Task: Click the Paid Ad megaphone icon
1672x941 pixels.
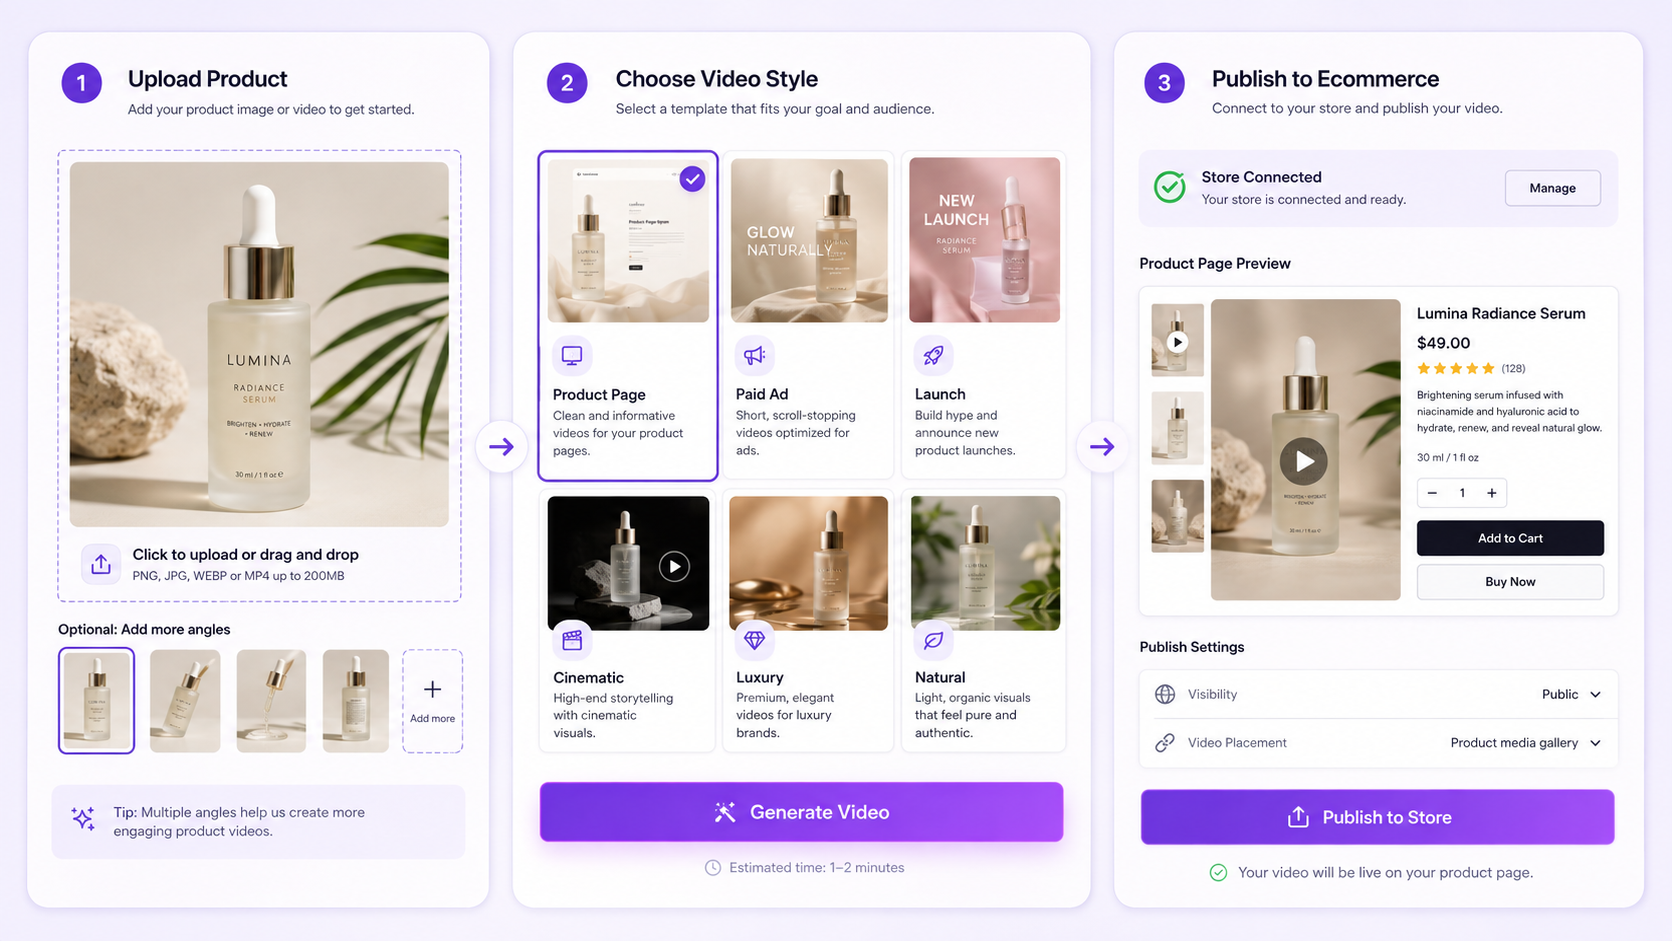Action: [x=754, y=355]
